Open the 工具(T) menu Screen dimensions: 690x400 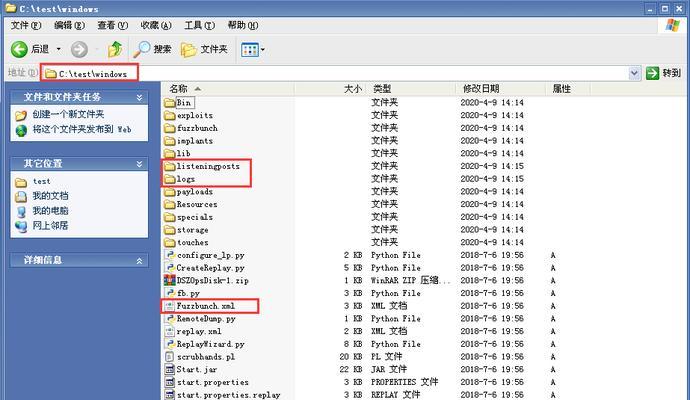pos(199,26)
